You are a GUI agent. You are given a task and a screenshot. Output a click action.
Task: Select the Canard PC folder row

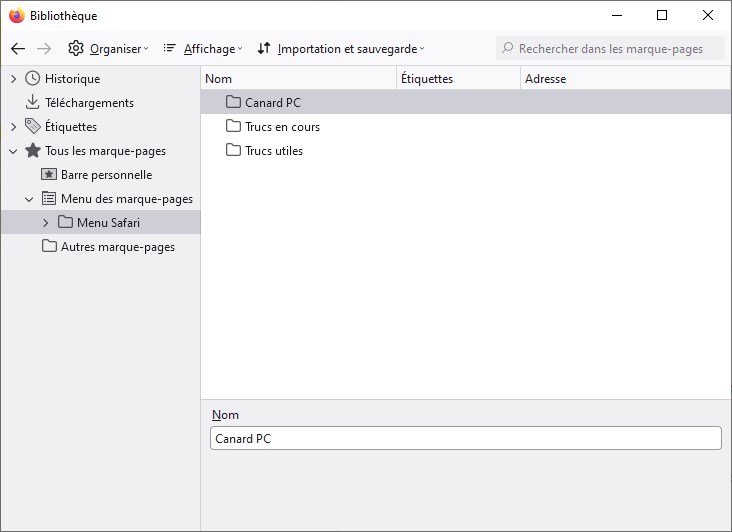(x=466, y=102)
